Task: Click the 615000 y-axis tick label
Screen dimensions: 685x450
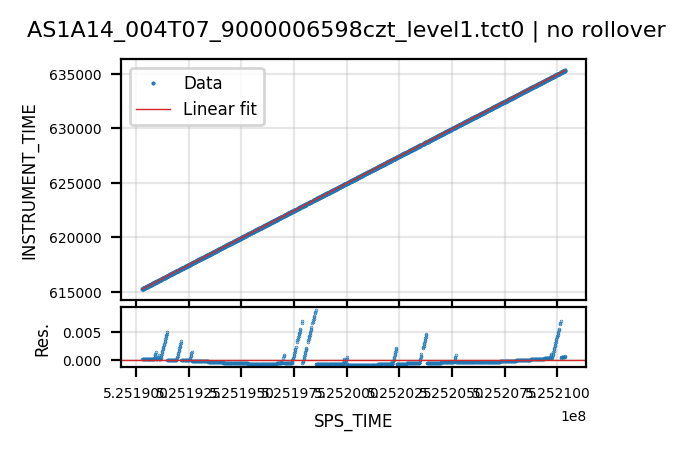Action: (x=75, y=293)
